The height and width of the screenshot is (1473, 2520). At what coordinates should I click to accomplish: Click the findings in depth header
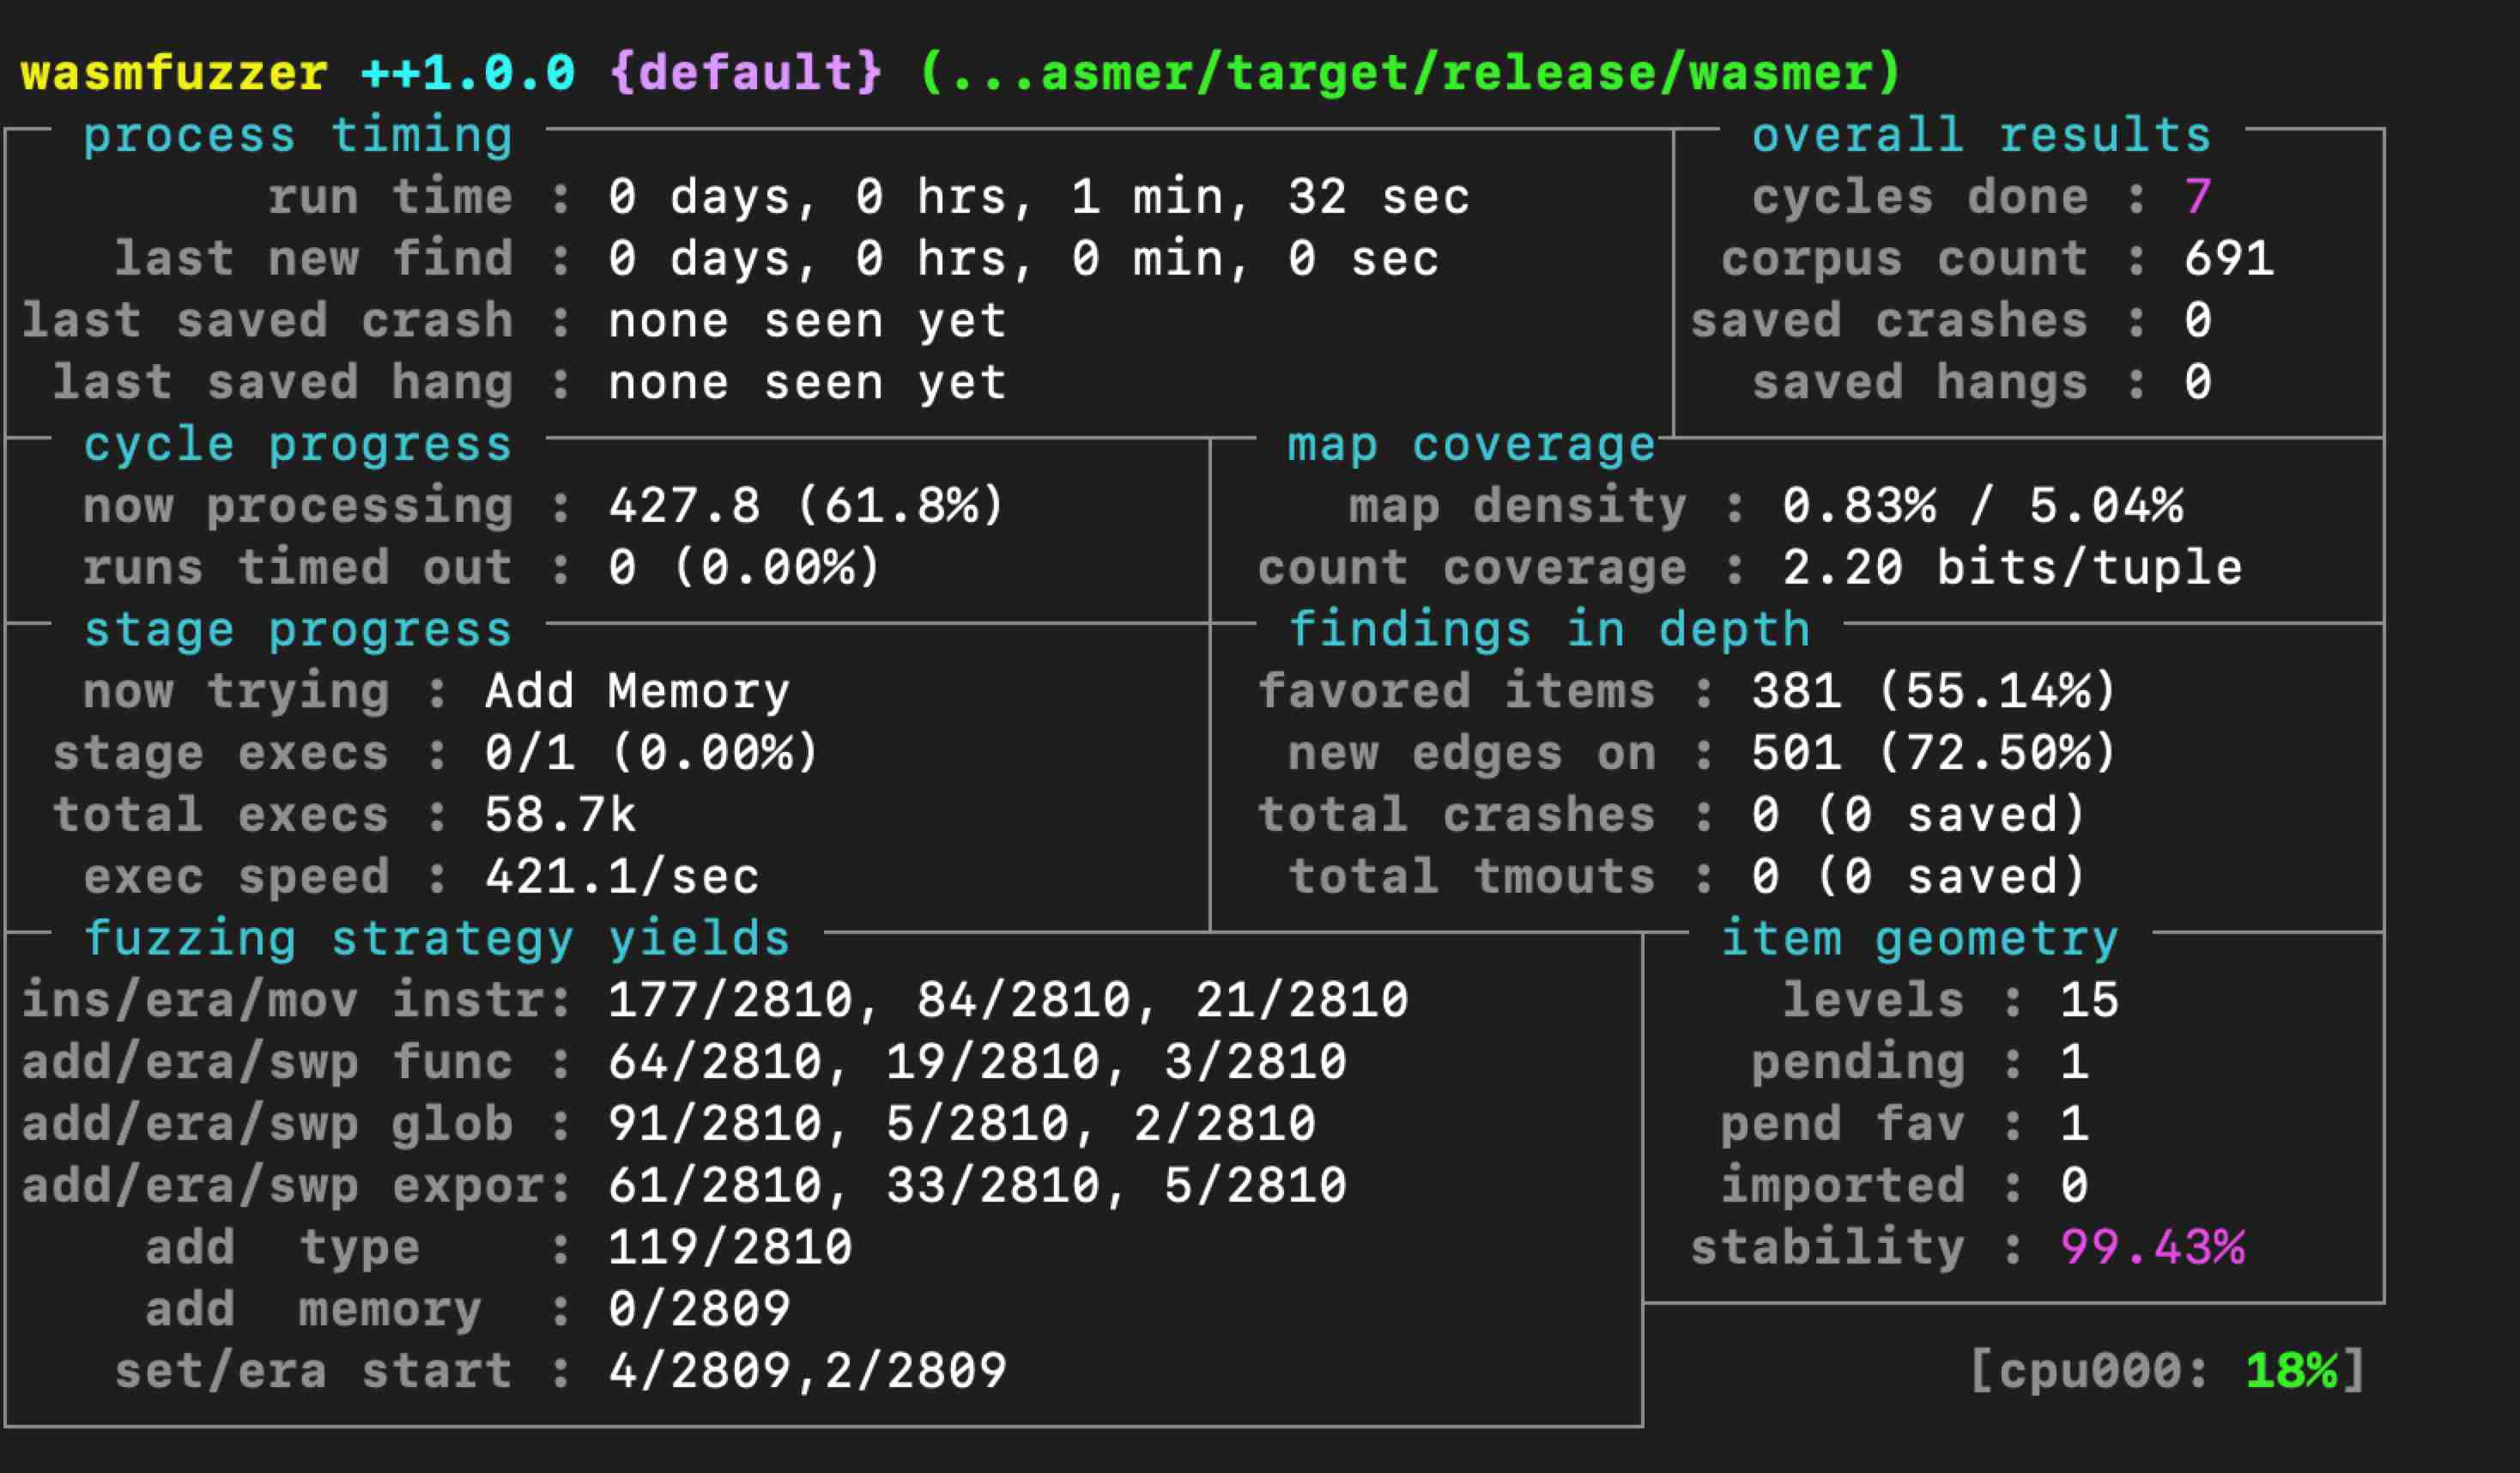[1549, 630]
